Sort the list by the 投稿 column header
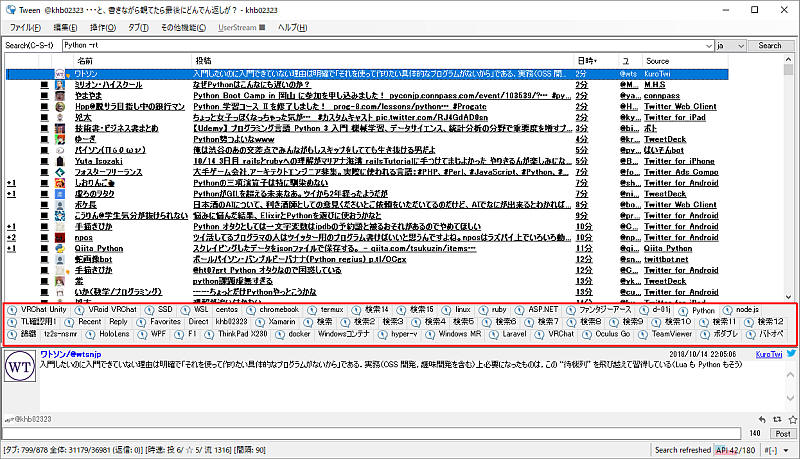This screenshot has height=459, width=800. pos(383,61)
